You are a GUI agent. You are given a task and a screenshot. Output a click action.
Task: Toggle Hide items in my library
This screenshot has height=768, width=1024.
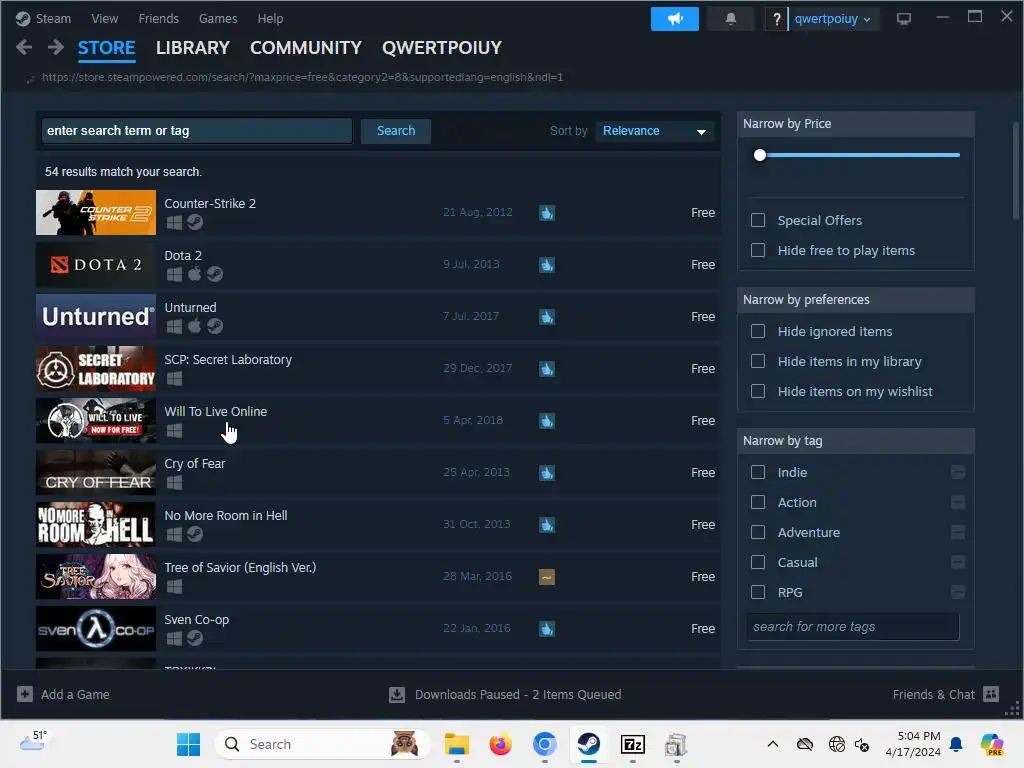[x=758, y=361]
